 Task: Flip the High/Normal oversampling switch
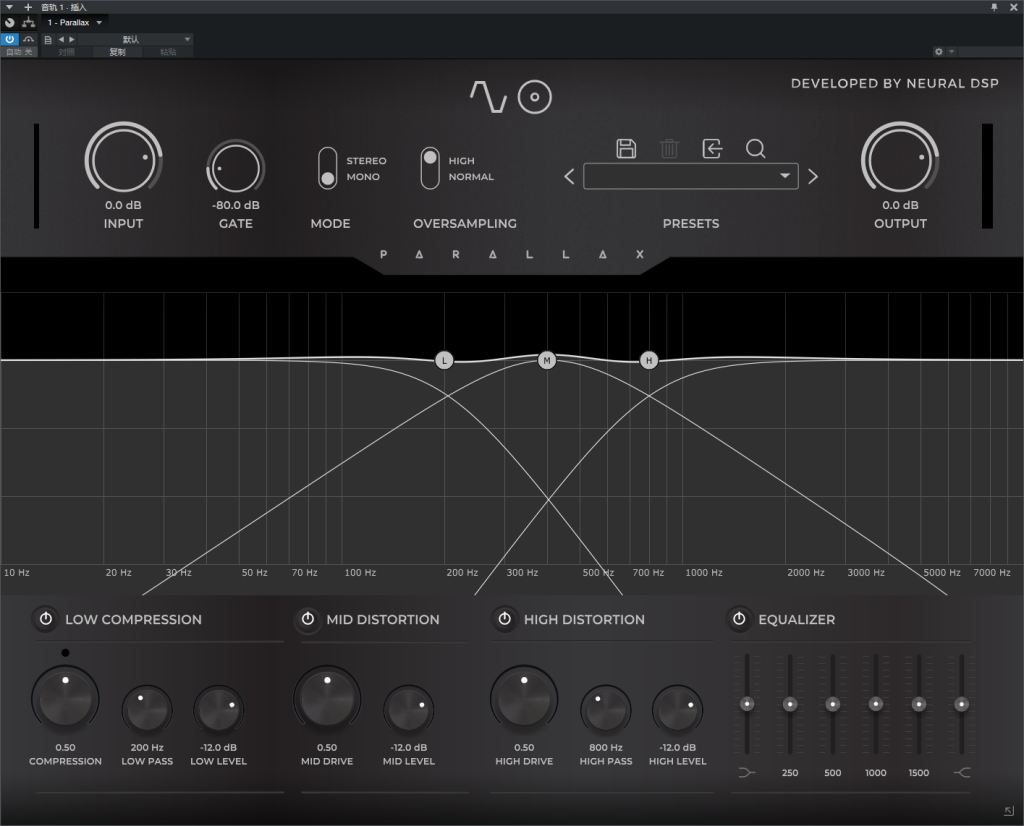(x=430, y=168)
